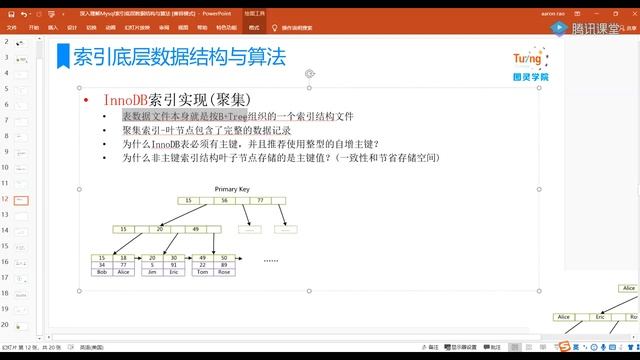Click the 操作说明搜索 search field
The width and height of the screenshot is (640, 360).
(297, 28)
